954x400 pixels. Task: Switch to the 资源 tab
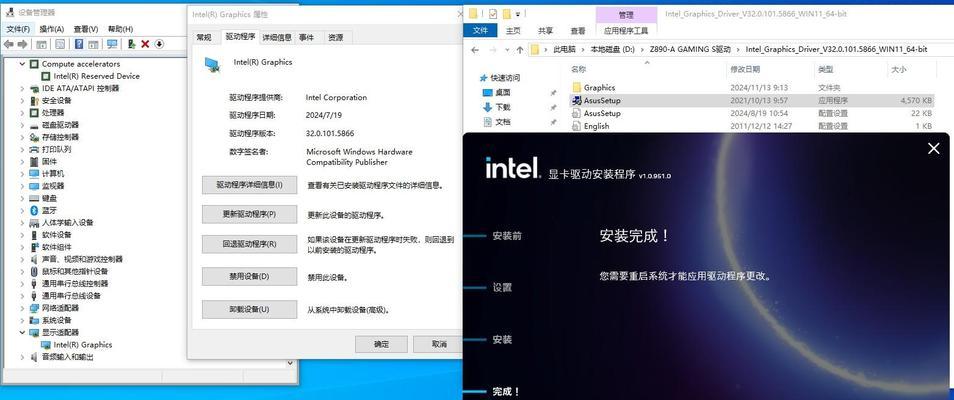tap(336, 38)
